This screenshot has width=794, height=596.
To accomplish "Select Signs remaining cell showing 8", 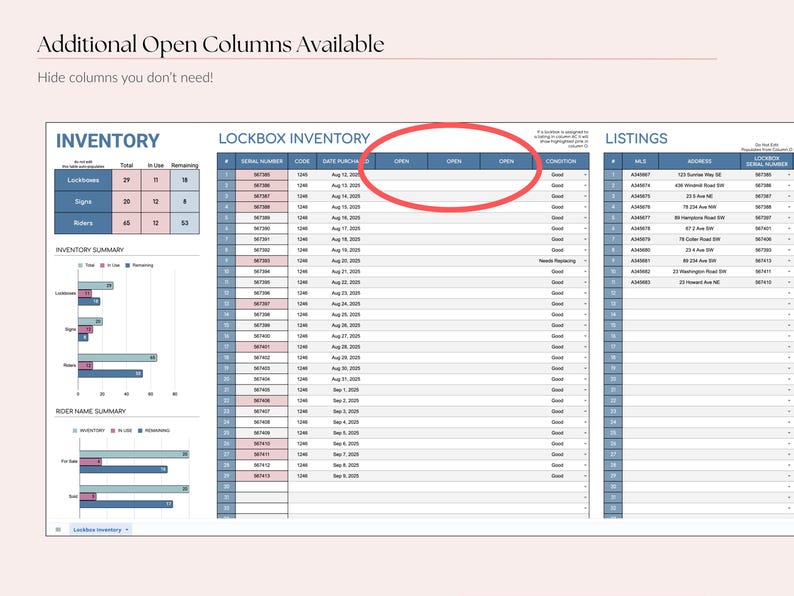I will [x=185, y=202].
